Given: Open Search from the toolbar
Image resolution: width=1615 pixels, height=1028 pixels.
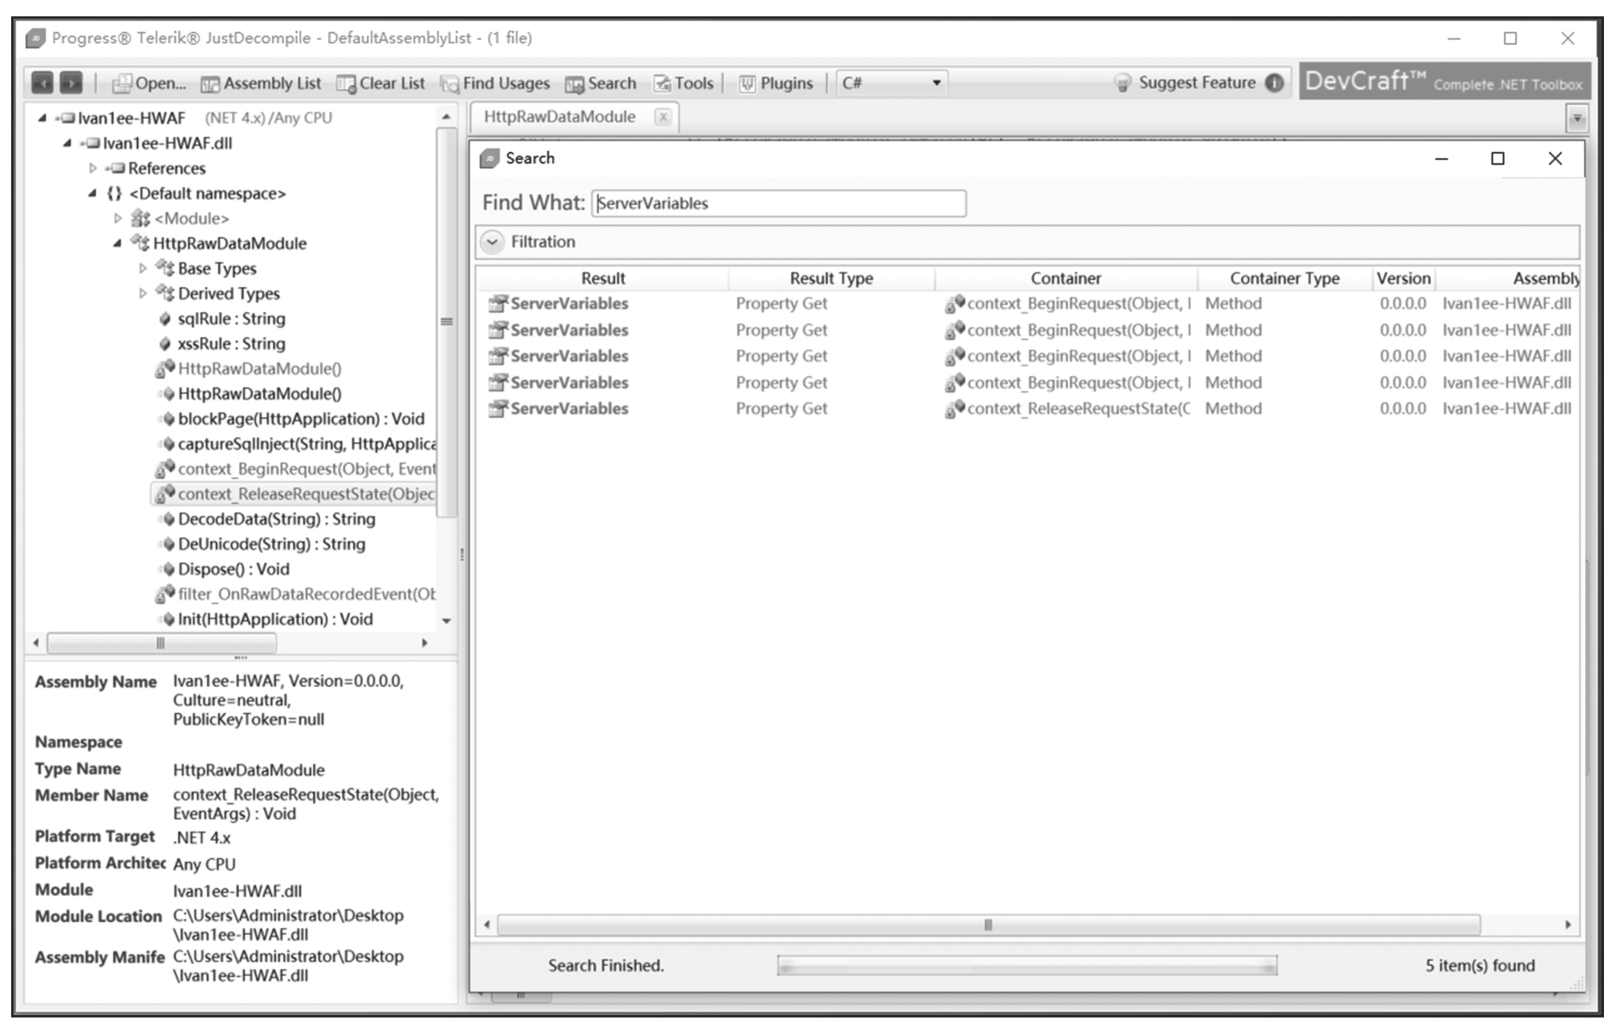Looking at the screenshot, I should [x=601, y=84].
